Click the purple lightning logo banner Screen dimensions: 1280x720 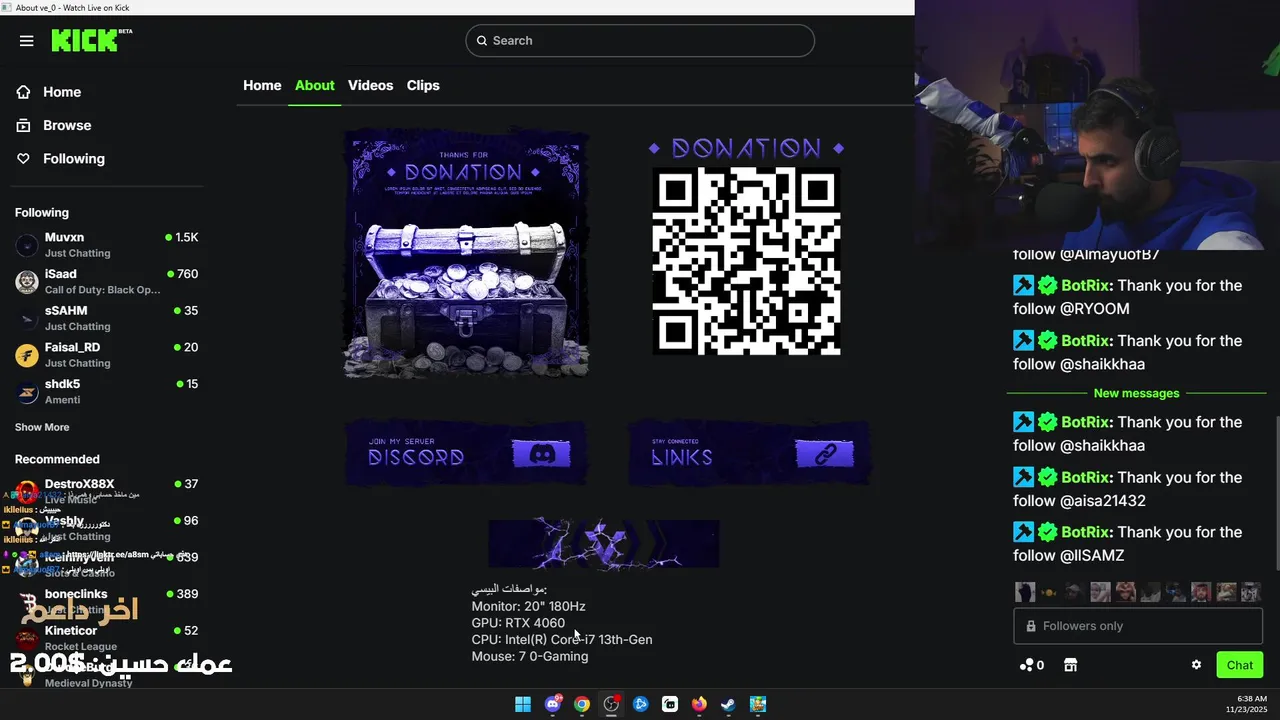(x=603, y=544)
